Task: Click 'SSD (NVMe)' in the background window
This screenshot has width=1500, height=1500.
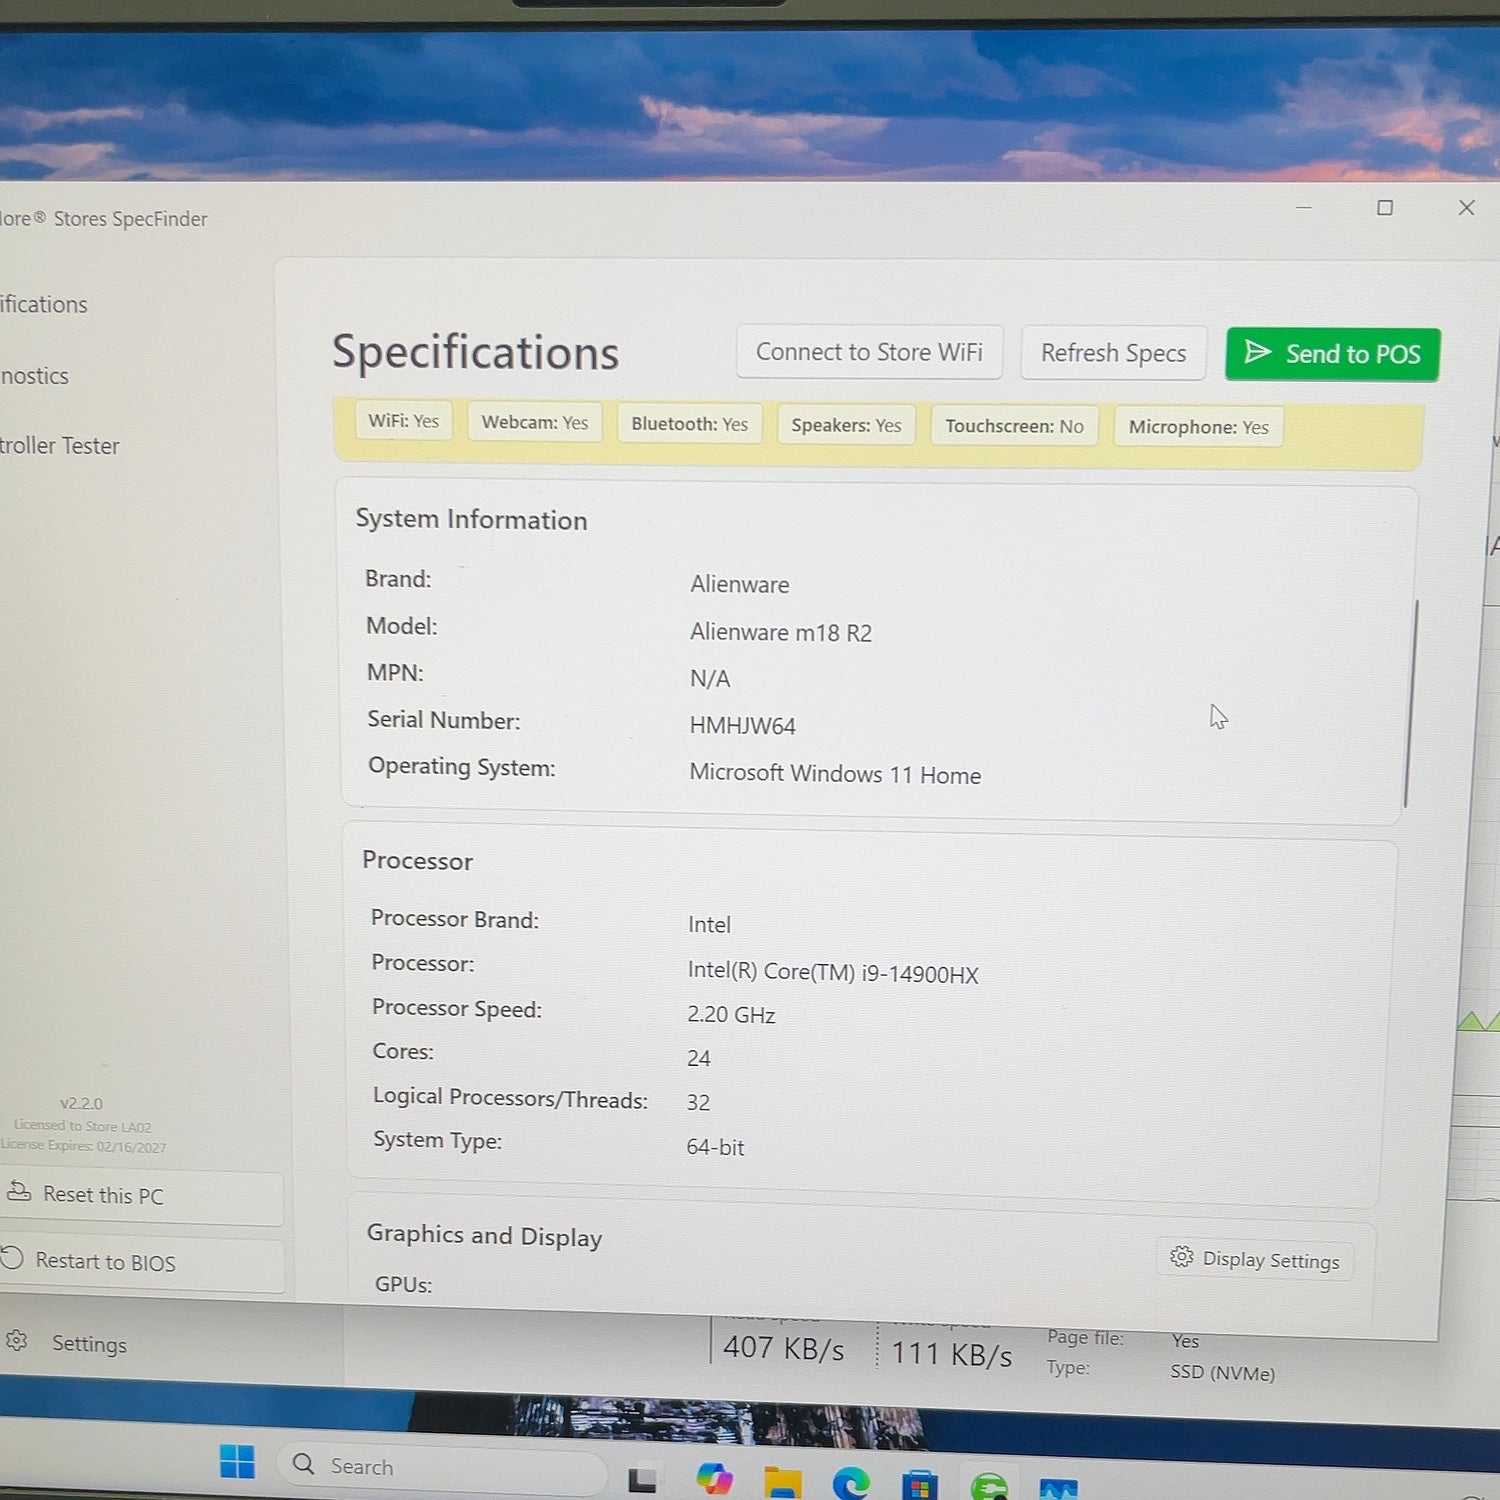Action: click(x=1223, y=1372)
